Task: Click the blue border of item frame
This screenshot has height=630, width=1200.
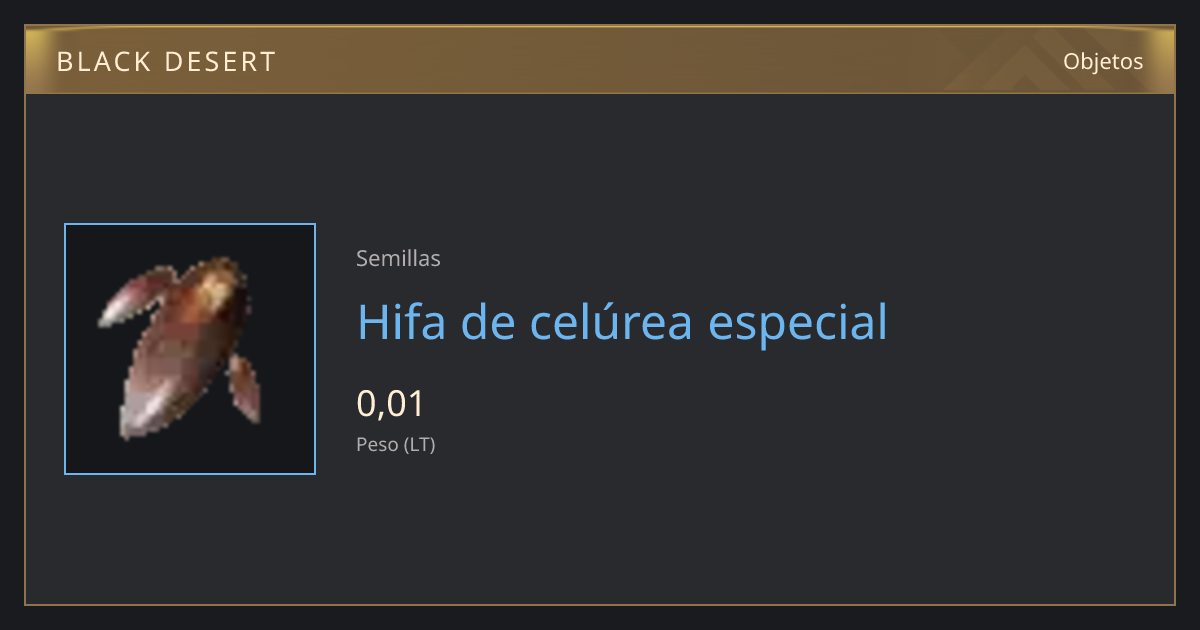Action: [x=190, y=224]
